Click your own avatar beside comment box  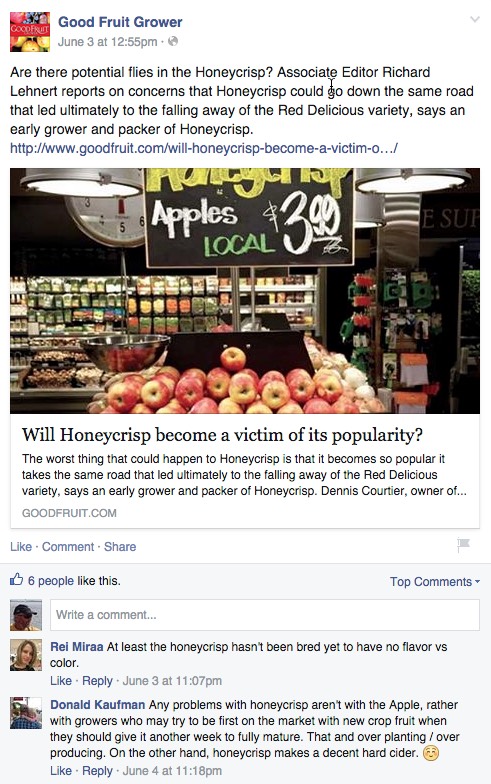click(26, 614)
